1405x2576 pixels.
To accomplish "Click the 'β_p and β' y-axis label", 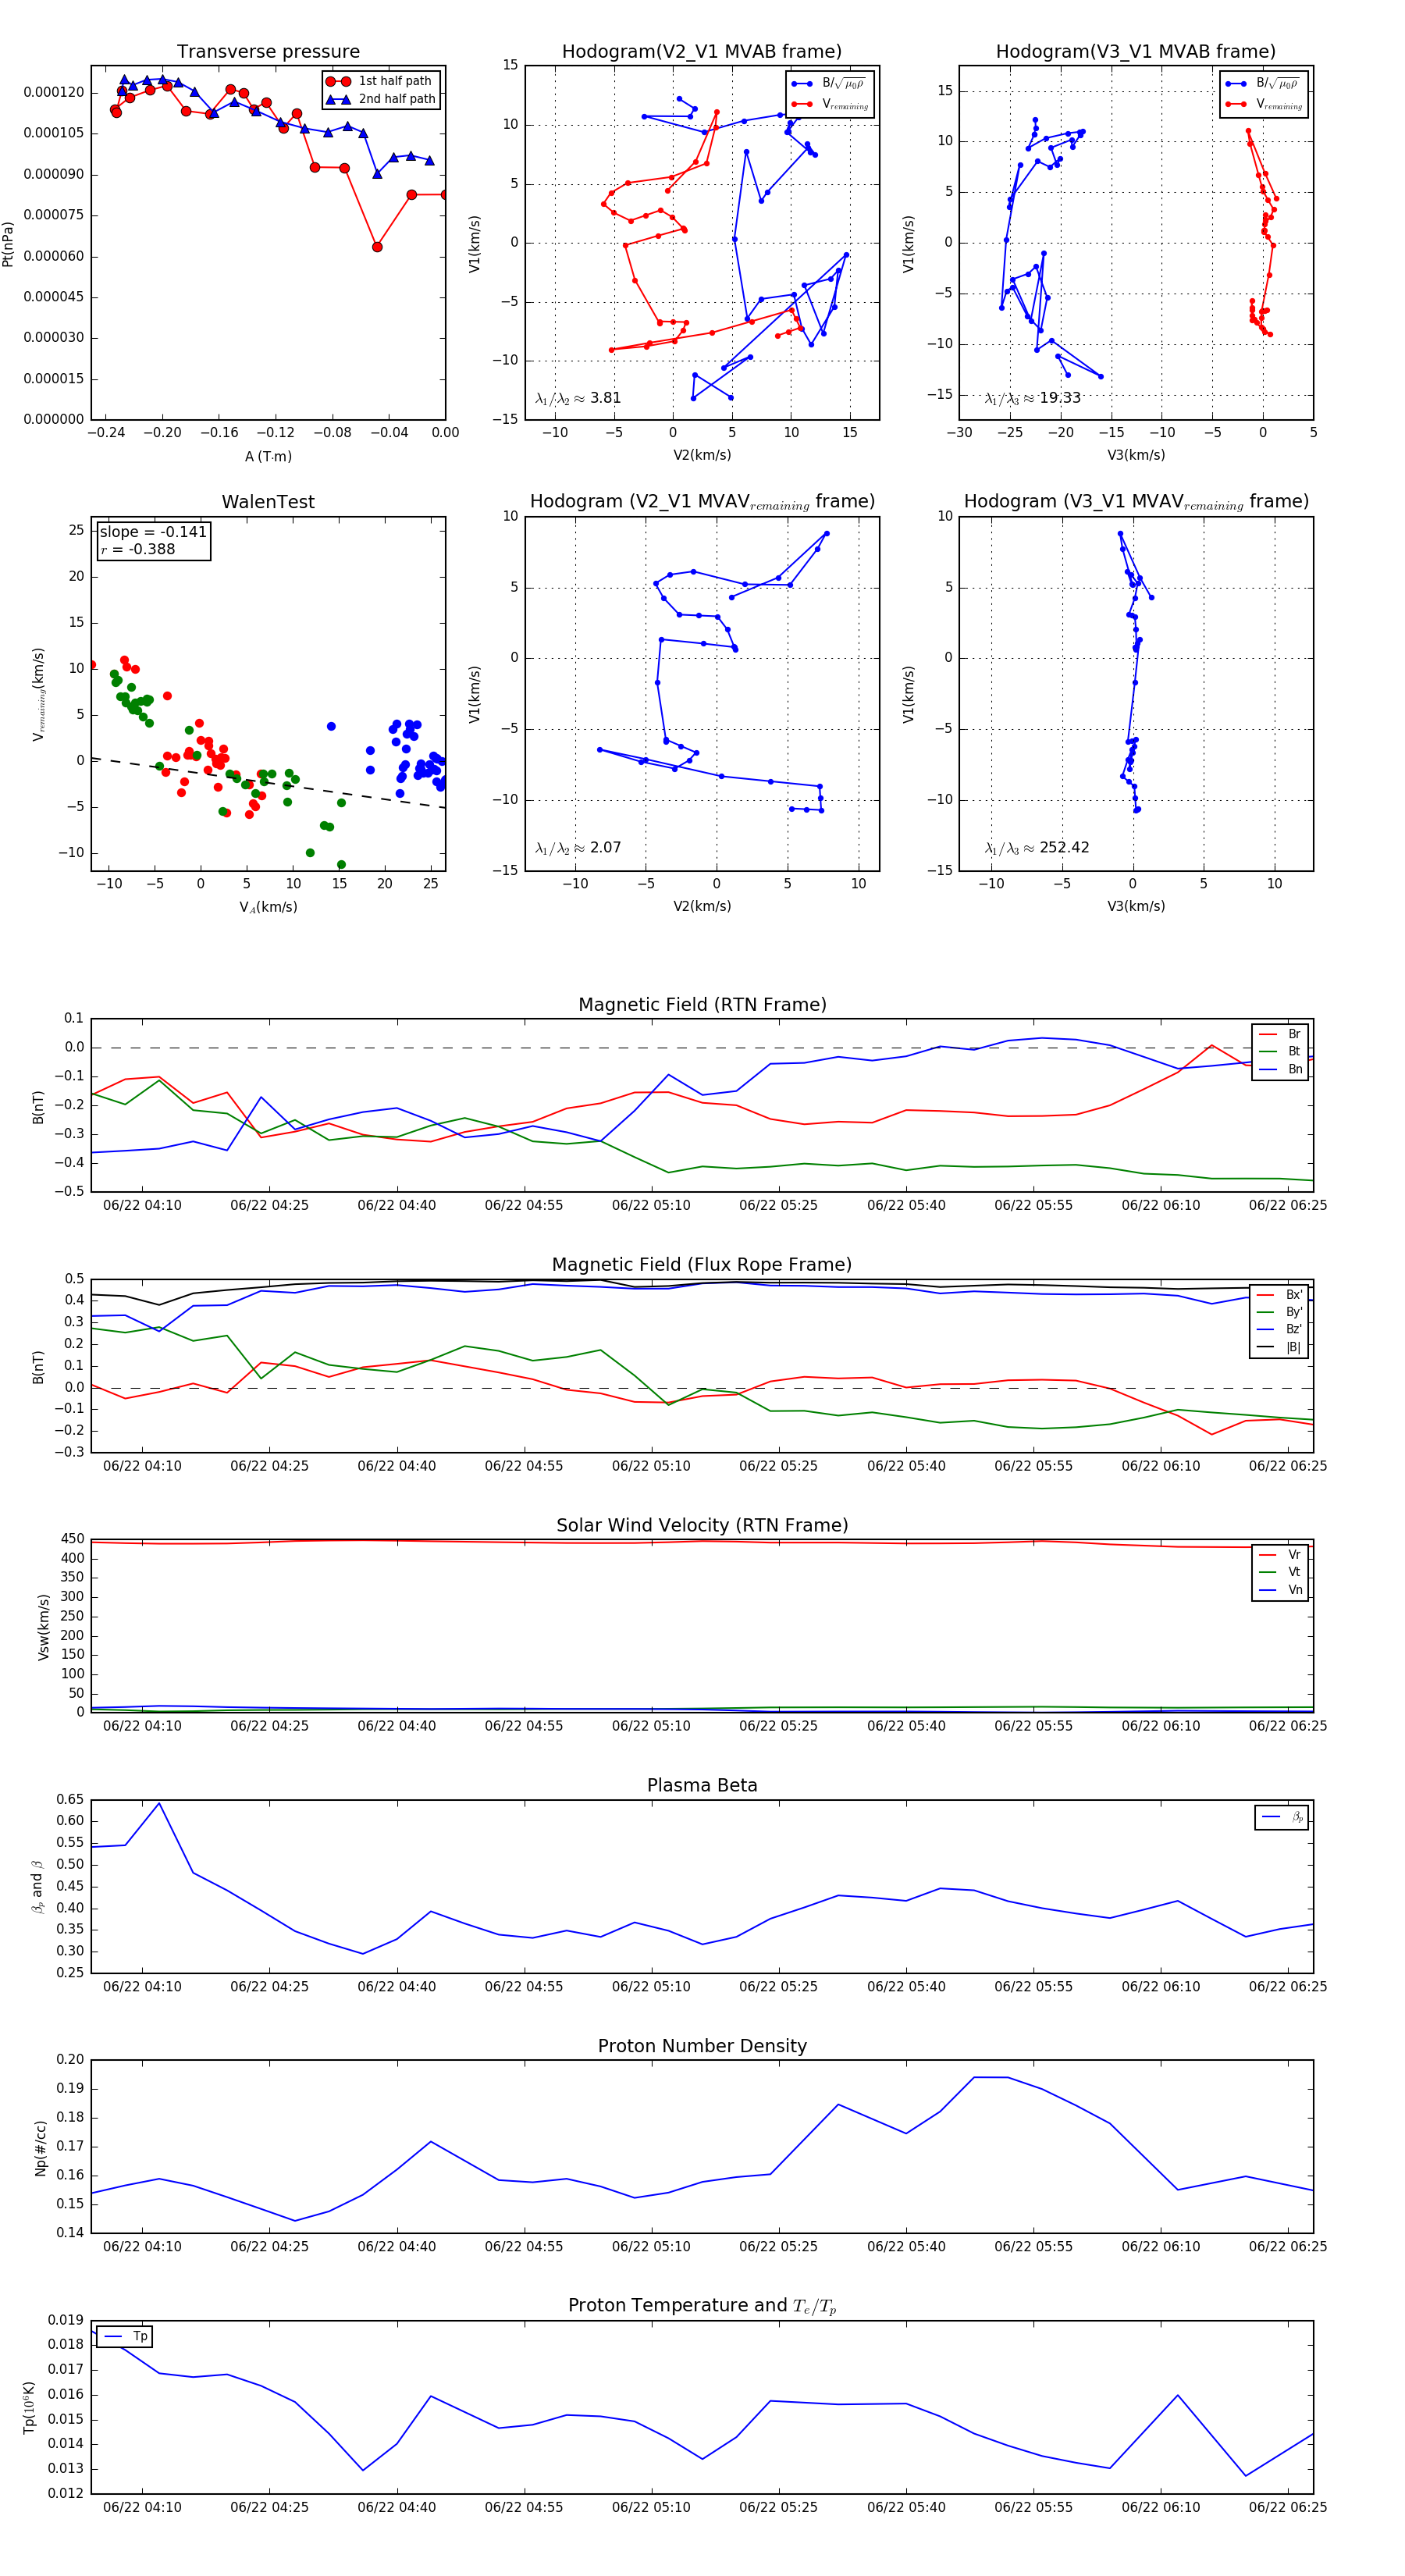I will coord(37,1887).
